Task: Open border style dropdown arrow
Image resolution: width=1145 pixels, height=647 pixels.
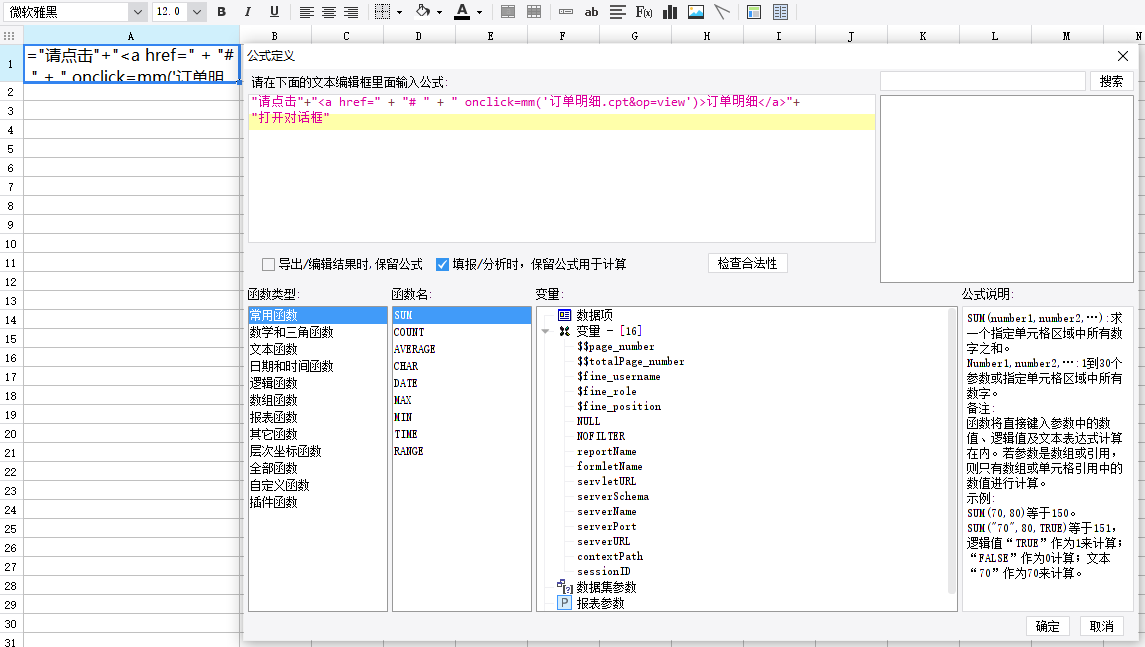Action: click(399, 12)
